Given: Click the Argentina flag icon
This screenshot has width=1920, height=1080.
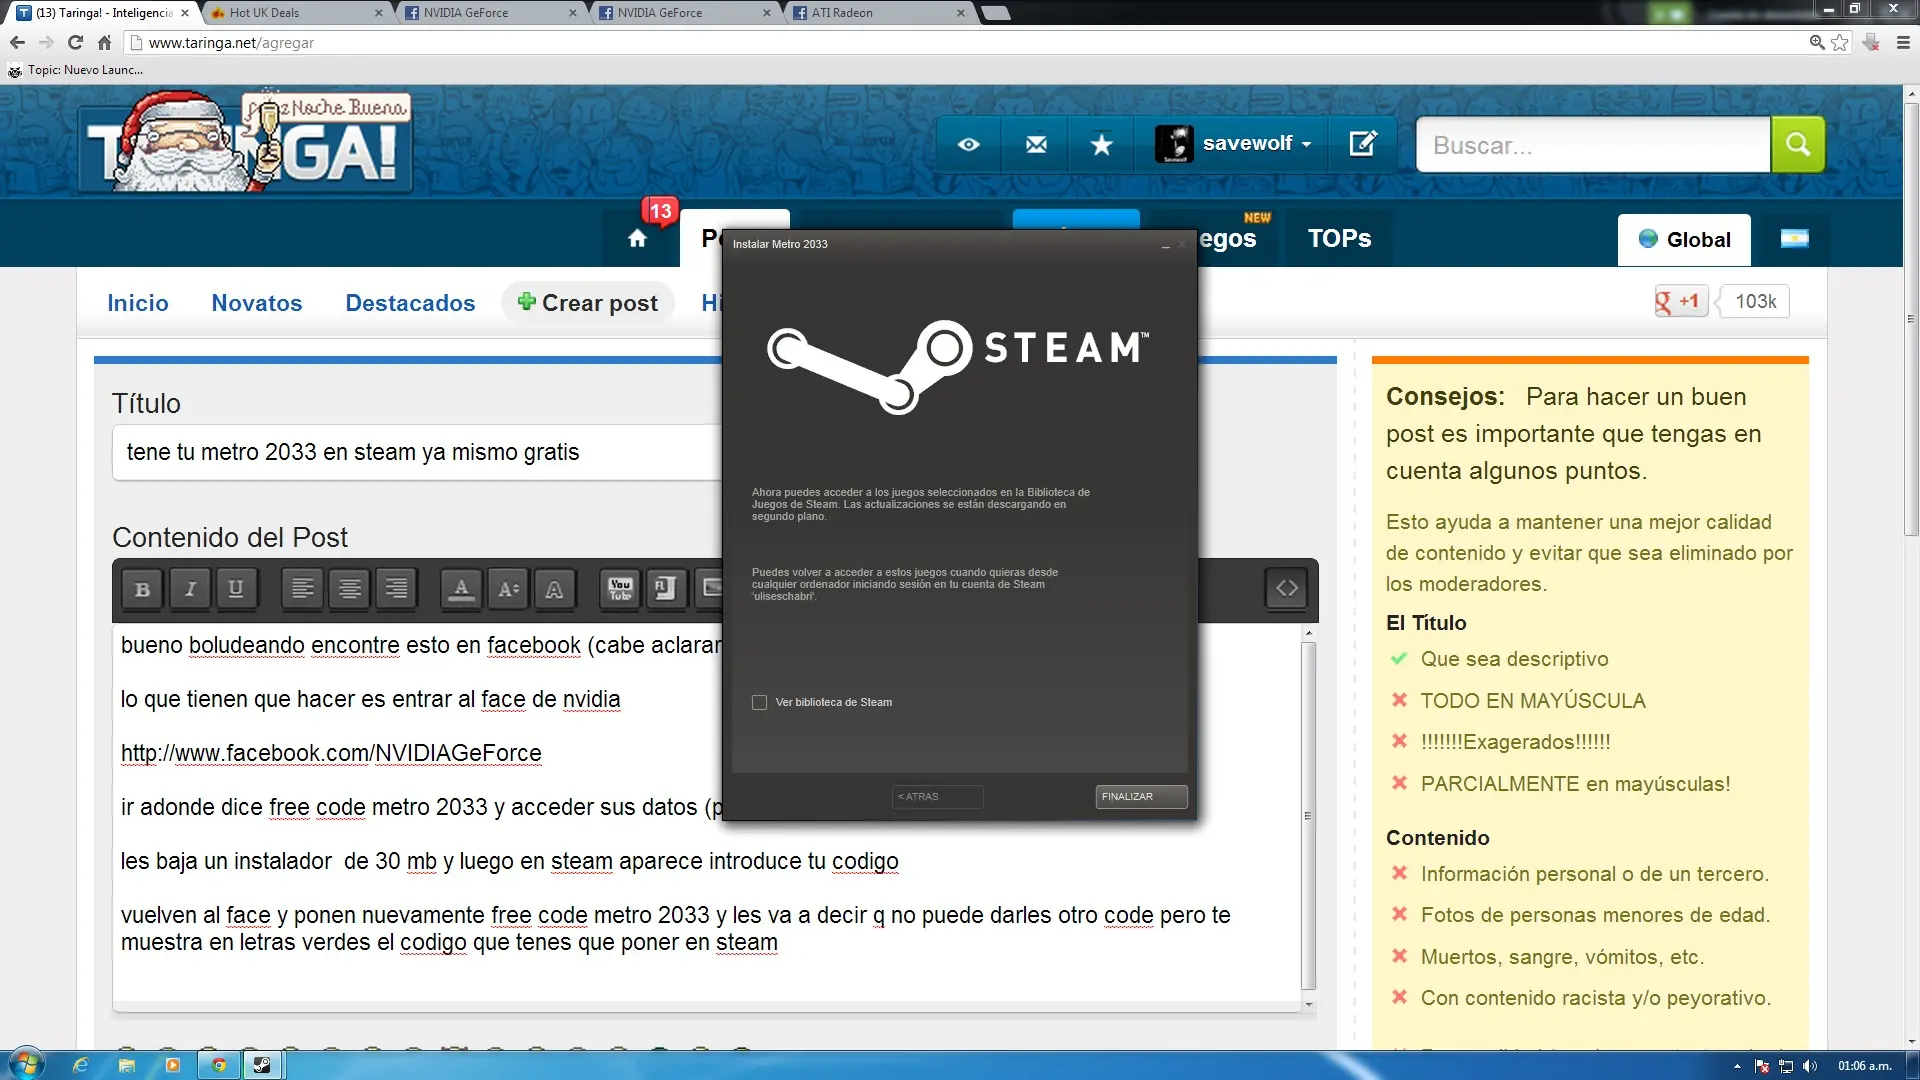Looking at the screenshot, I should (x=1794, y=239).
